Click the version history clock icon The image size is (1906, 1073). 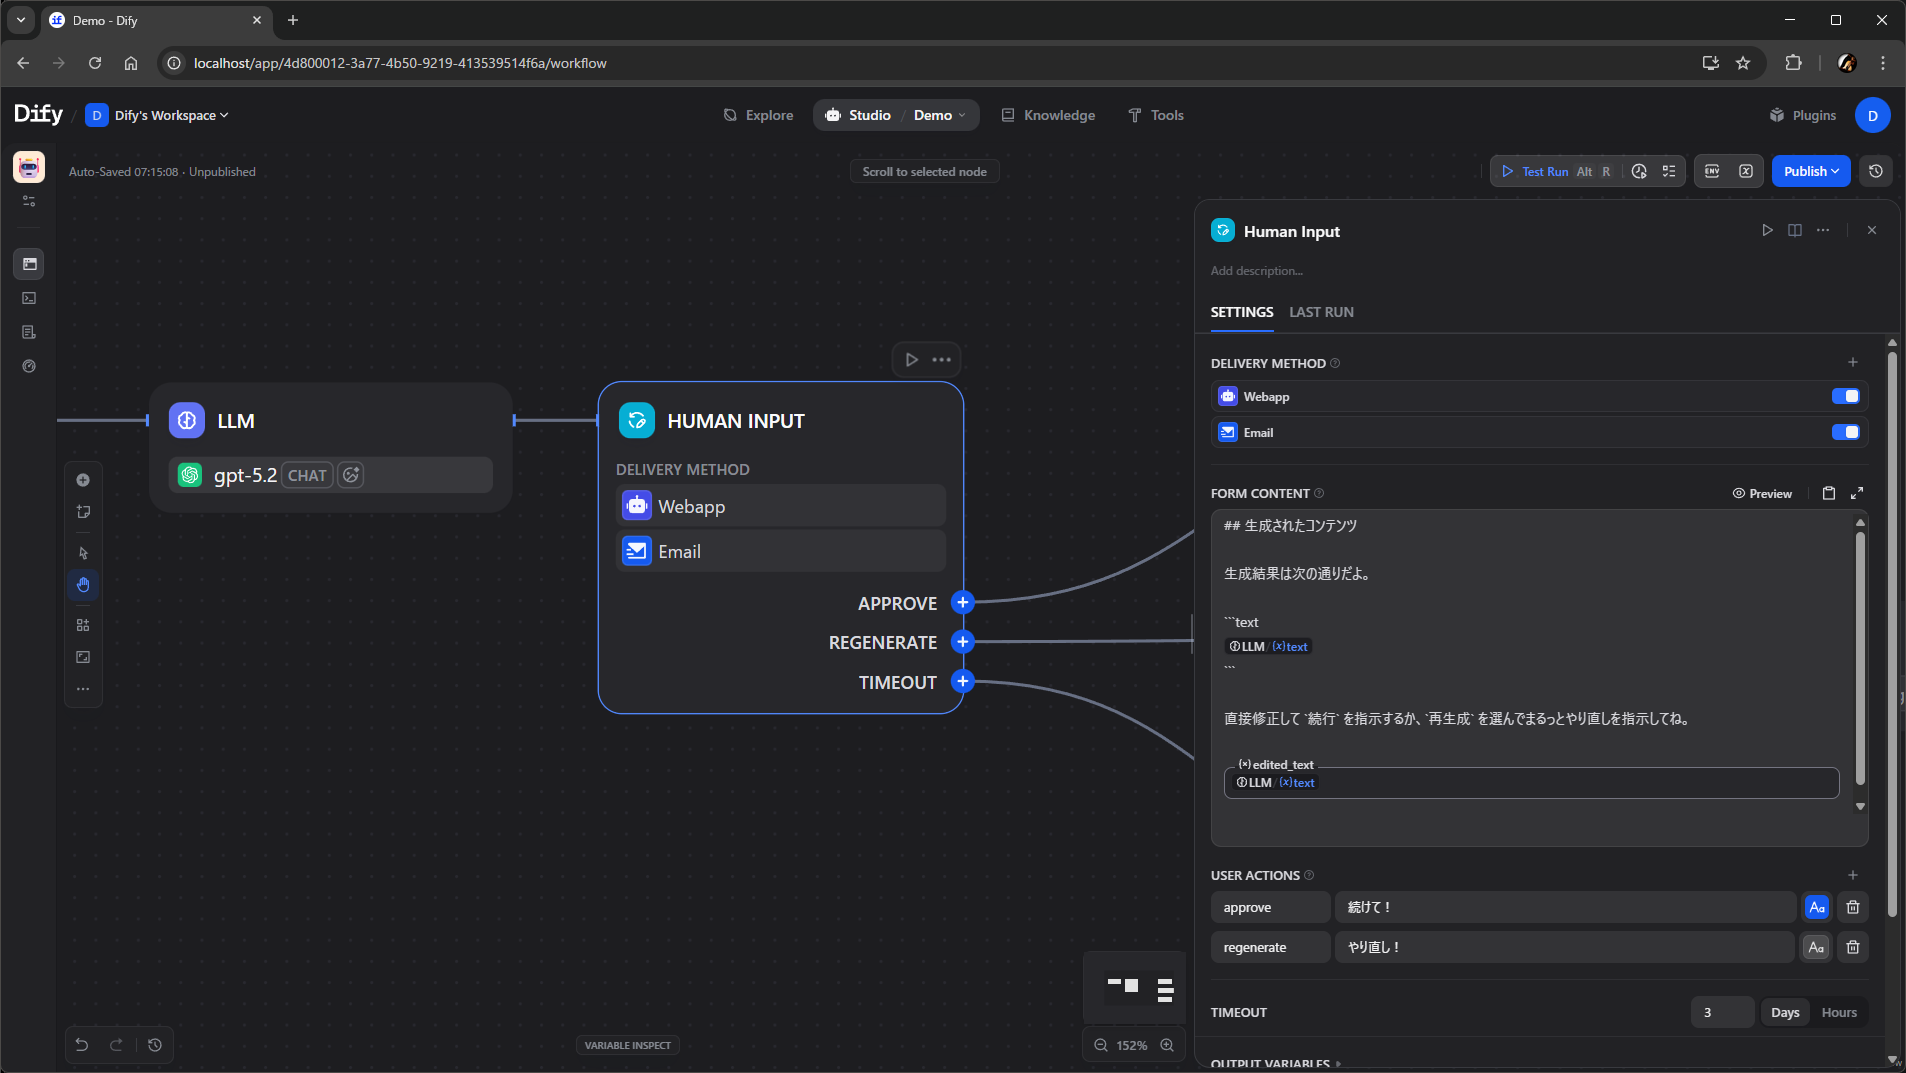1875,171
